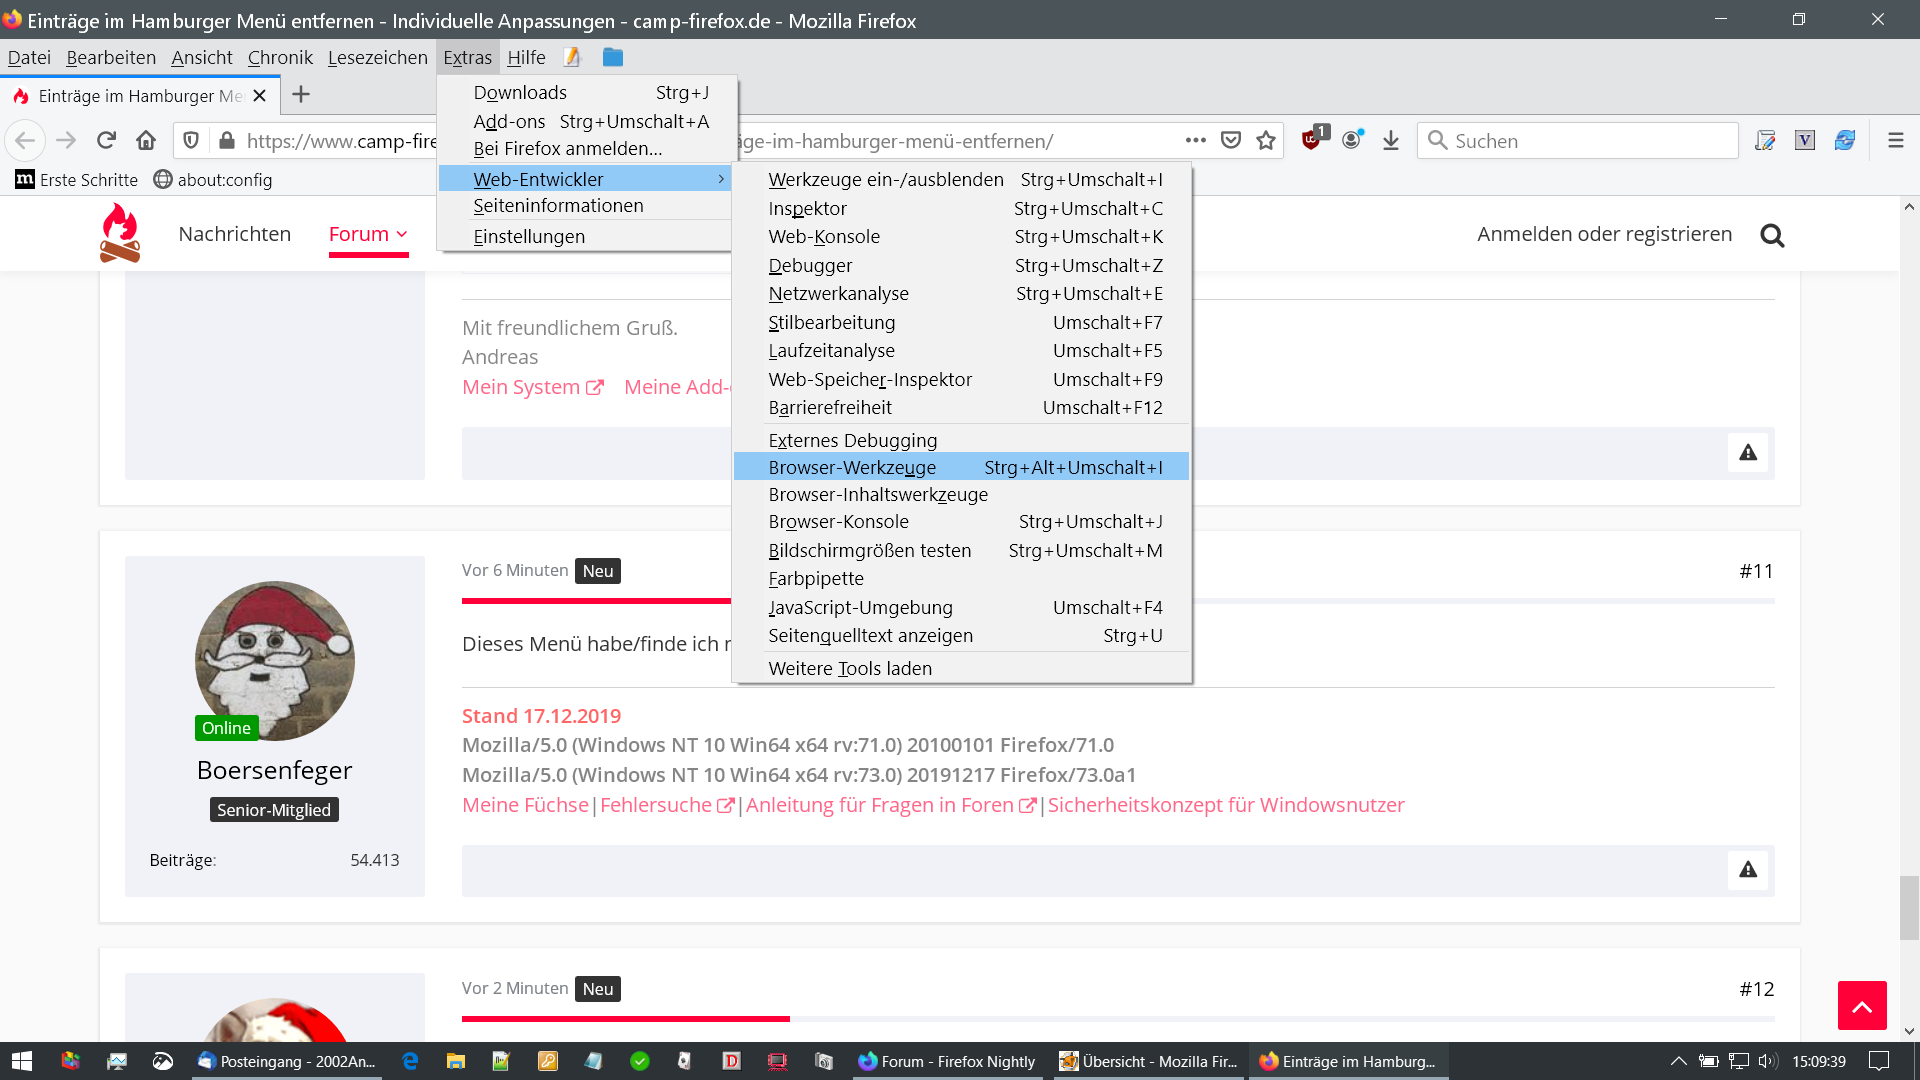
Task: Show hidden system tray icons
Action: click(x=1678, y=1061)
